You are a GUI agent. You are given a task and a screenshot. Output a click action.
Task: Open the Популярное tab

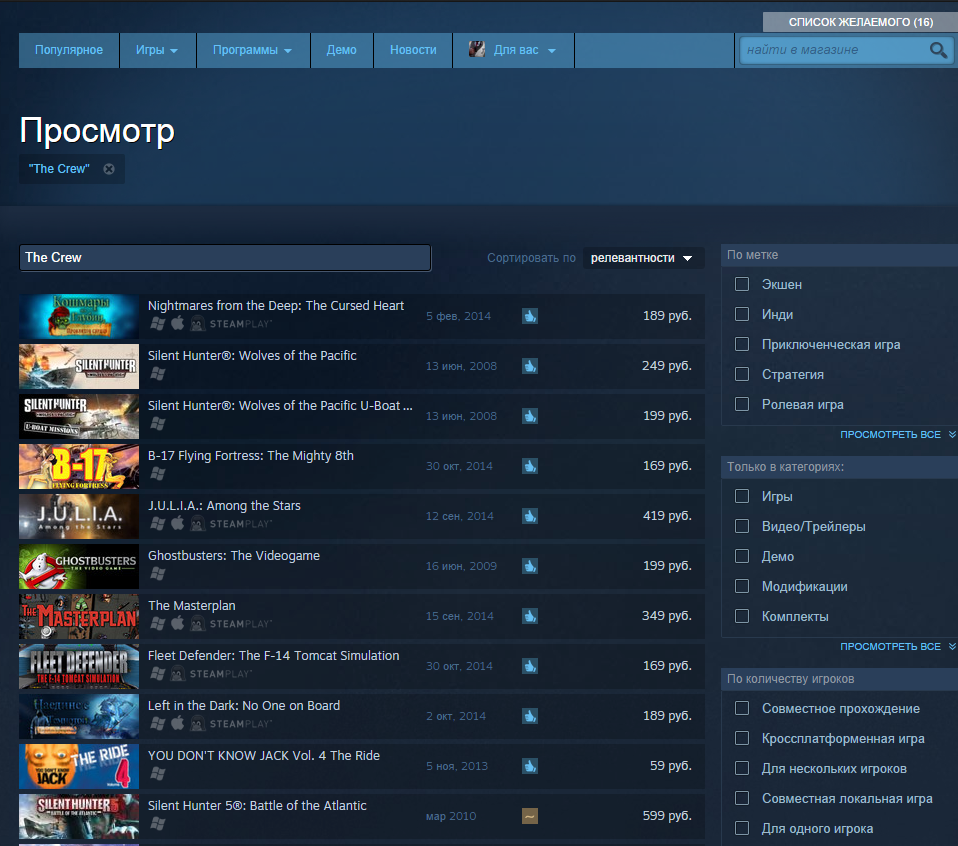[69, 50]
